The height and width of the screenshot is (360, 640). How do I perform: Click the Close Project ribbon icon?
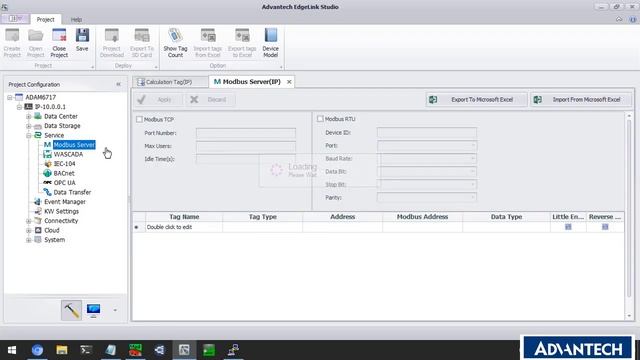(x=59, y=43)
